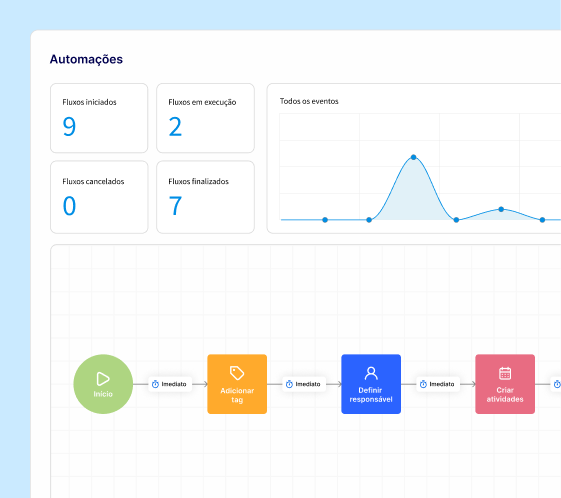Screen dimensions: 561x498
Task: Open the pink Criar atividades step
Action: coord(505,384)
